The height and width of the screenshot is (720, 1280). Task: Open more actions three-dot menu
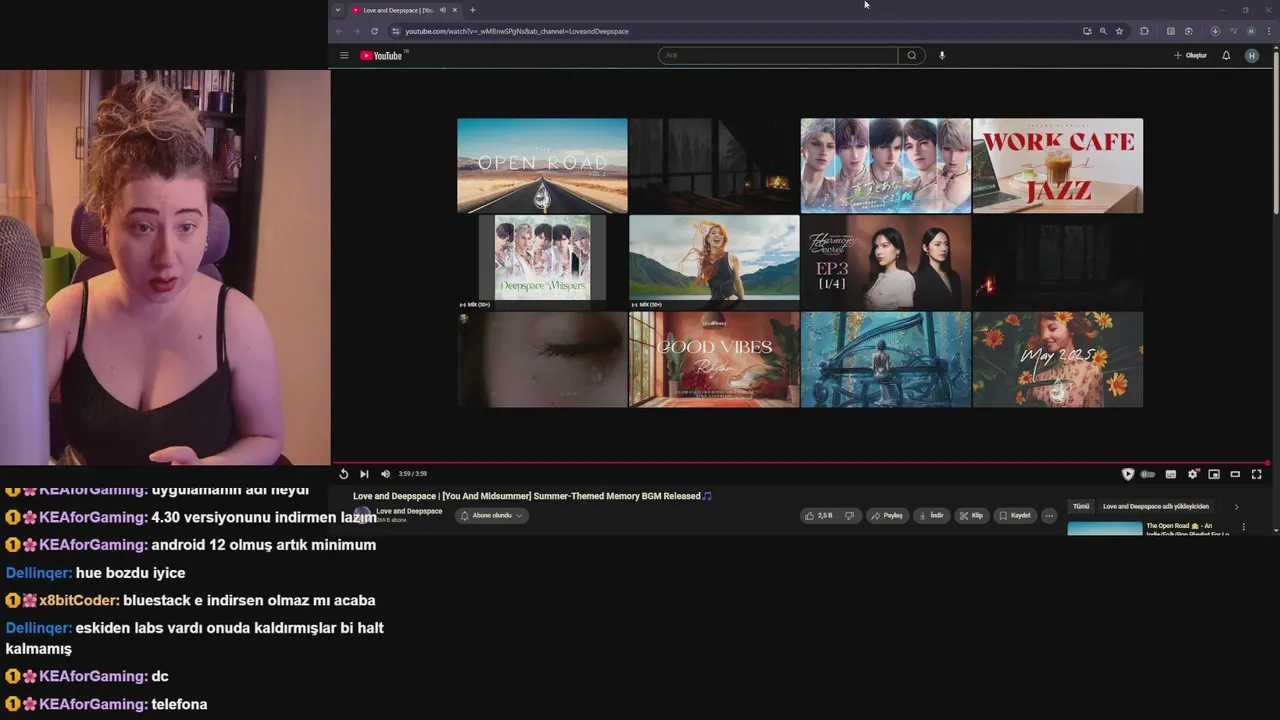[1049, 516]
